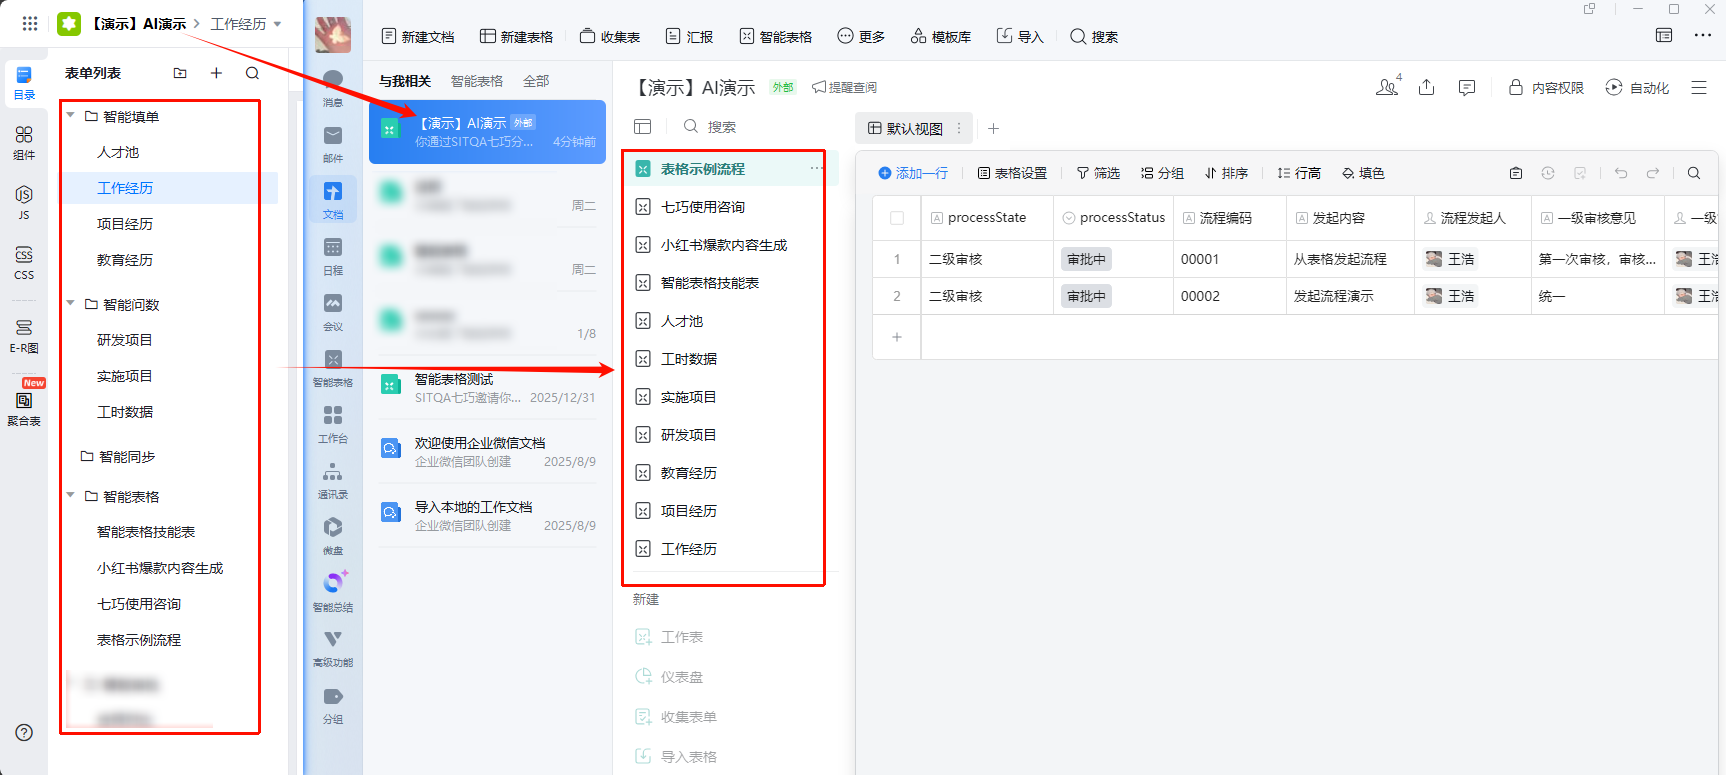
Task: Open the 组件 components panel
Action: 24,142
